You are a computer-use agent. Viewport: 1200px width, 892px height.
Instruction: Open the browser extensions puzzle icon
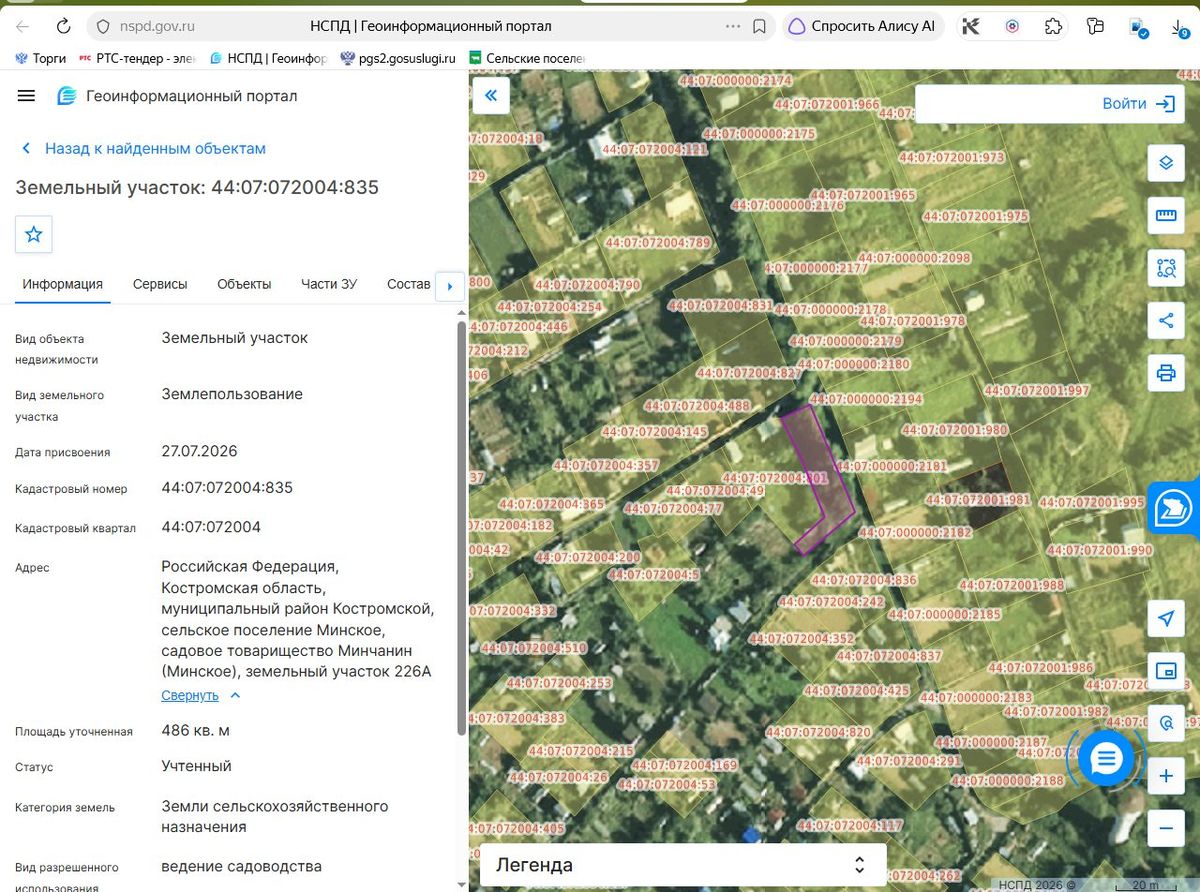pyautogui.click(x=1053, y=26)
